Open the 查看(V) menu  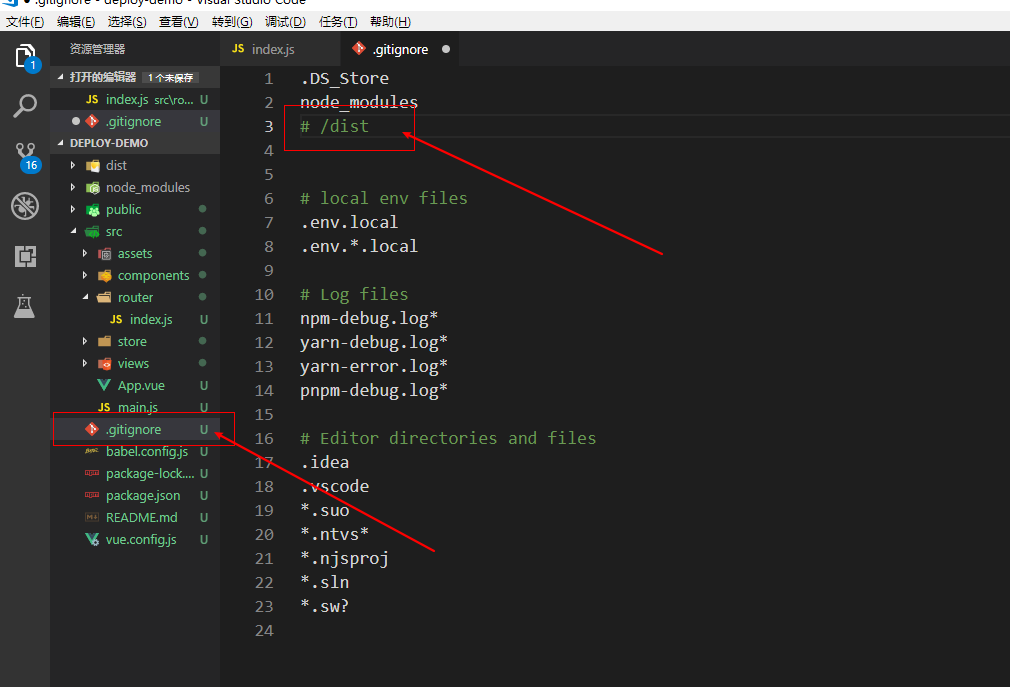click(x=178, y=22)
